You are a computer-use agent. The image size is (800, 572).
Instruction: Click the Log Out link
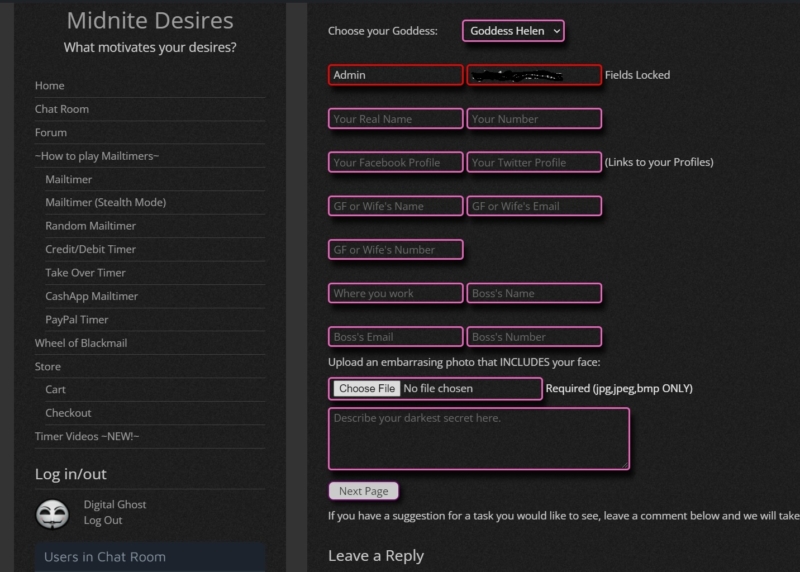[x=103, y=521]
